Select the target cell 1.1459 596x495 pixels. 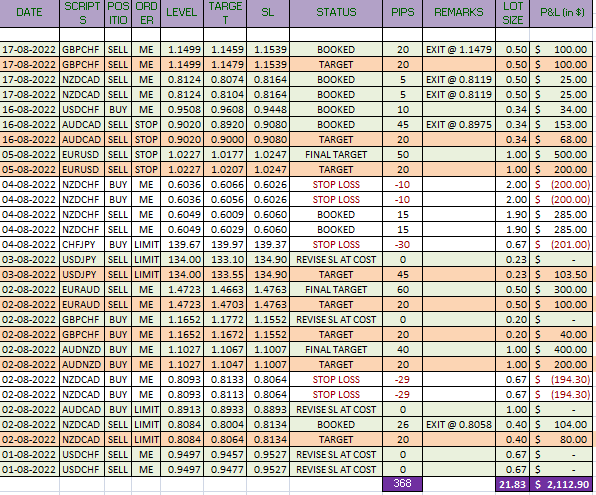click(225, 50)
